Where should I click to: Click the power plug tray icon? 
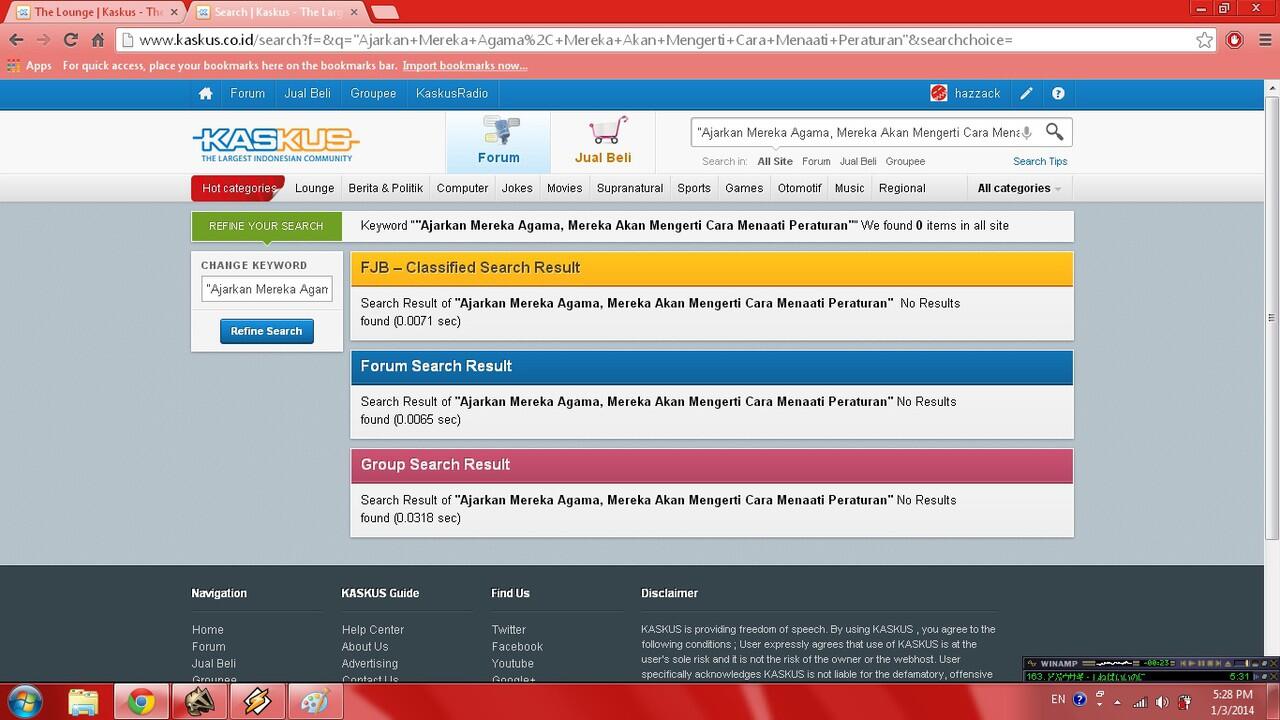pos(1185,702)
